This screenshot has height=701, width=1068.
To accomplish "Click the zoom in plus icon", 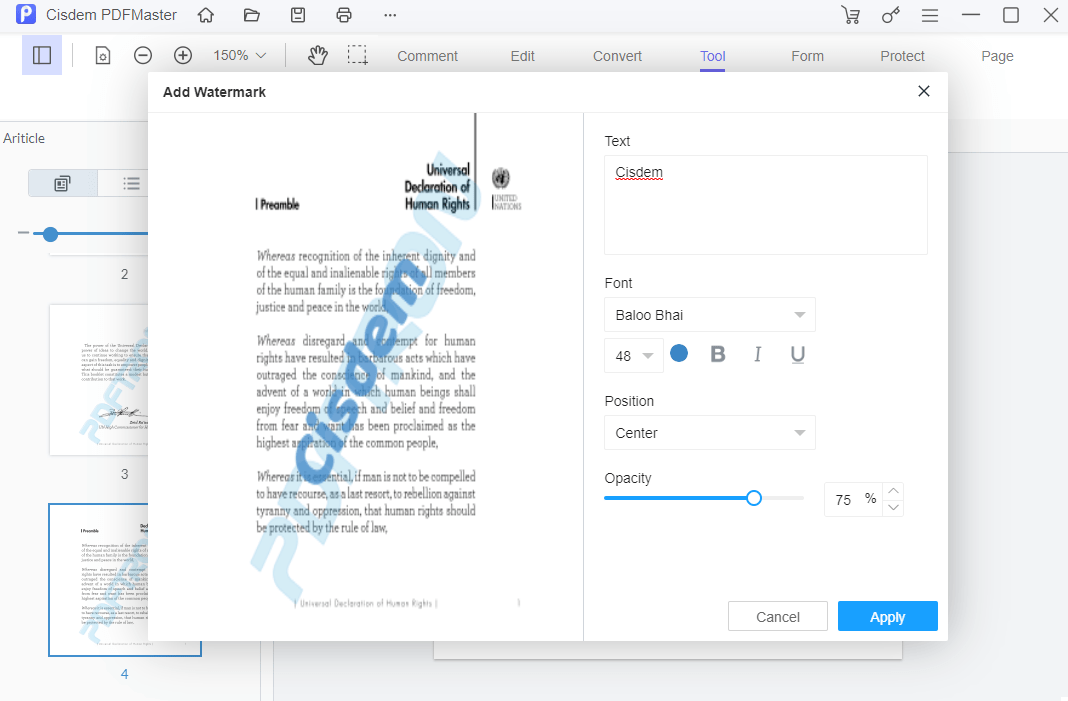I will point(183,55).
